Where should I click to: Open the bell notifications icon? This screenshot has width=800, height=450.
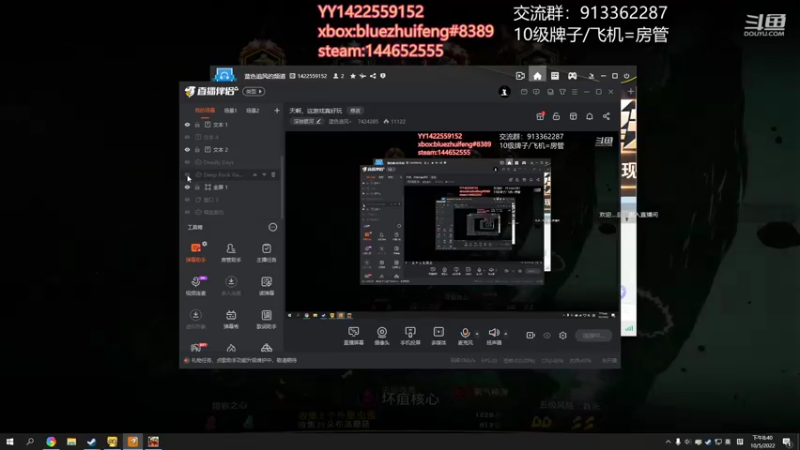589,116
